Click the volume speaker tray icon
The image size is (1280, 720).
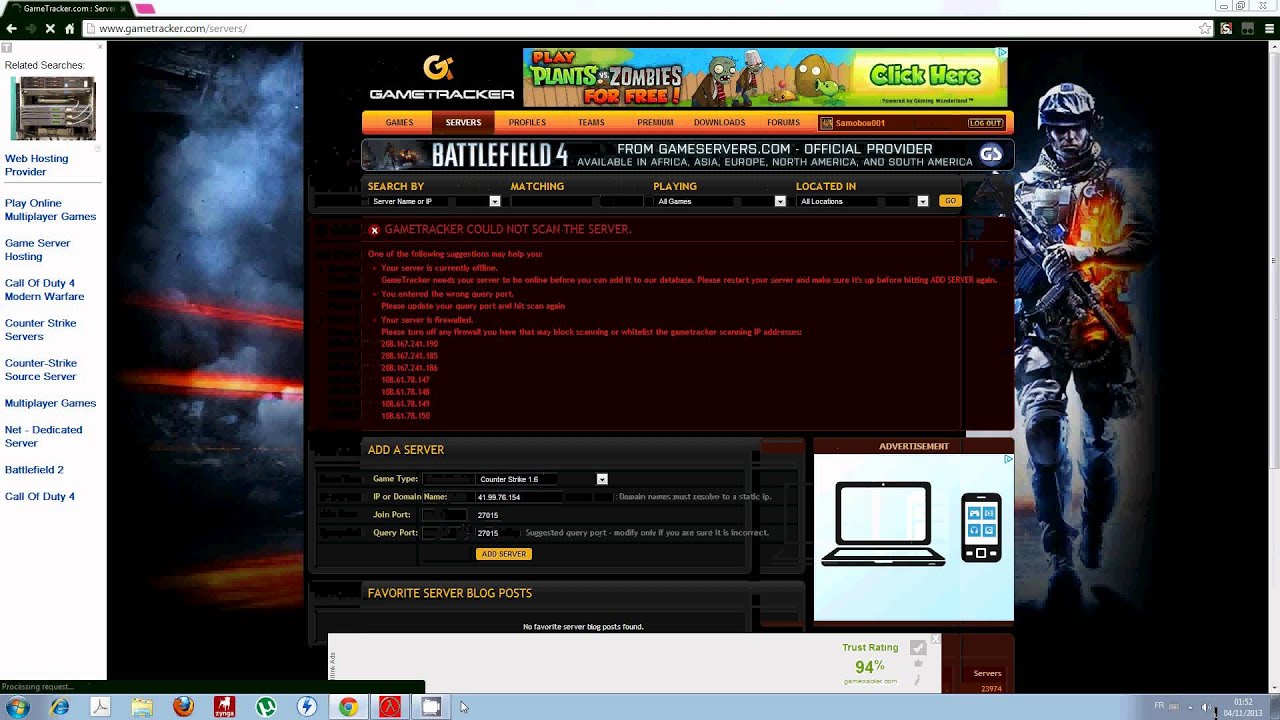1205,706
